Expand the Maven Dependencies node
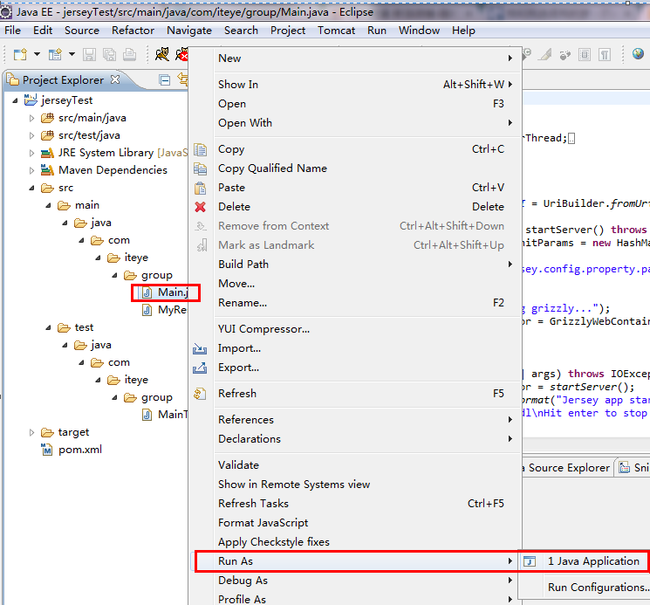The image size is (650, 605). click(32, 170)
